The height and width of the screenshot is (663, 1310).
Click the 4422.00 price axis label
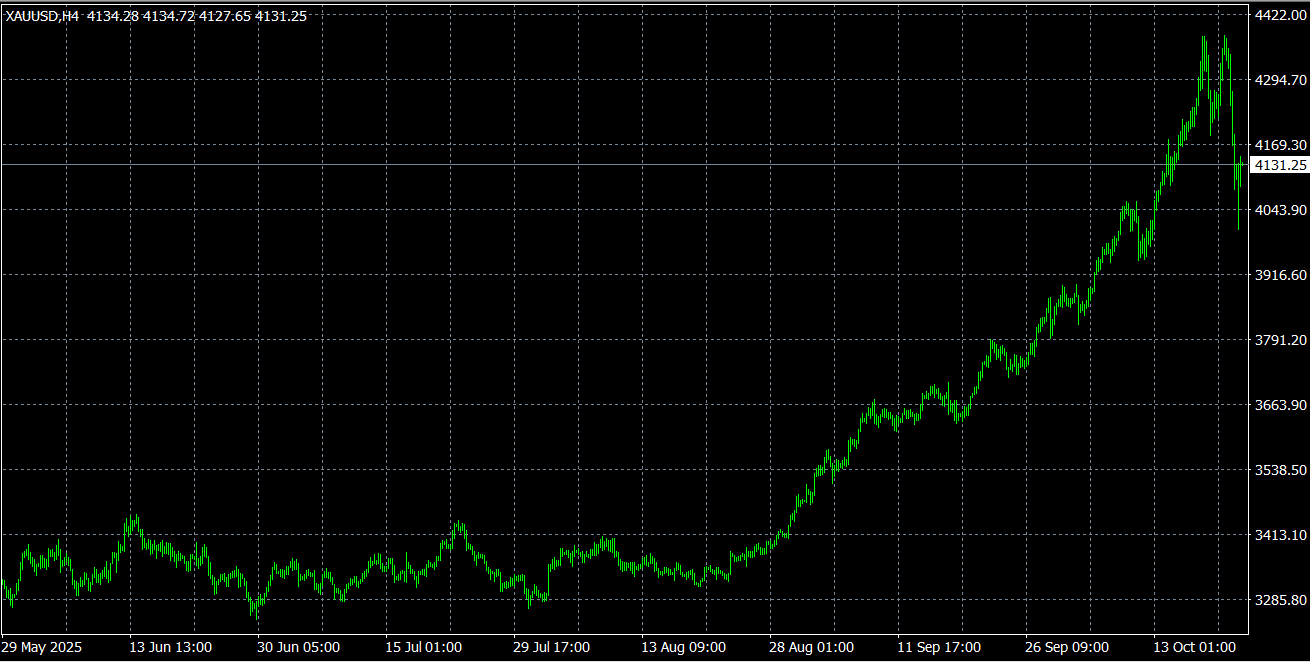[x=1280, y=16]
